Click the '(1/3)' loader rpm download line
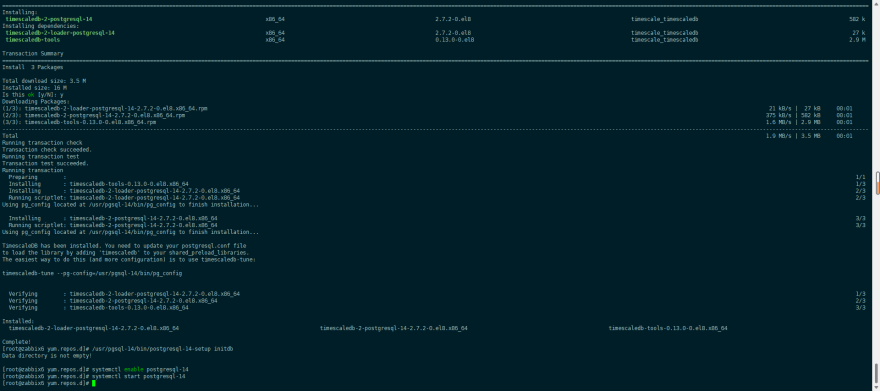 click(x=105, y=108)
